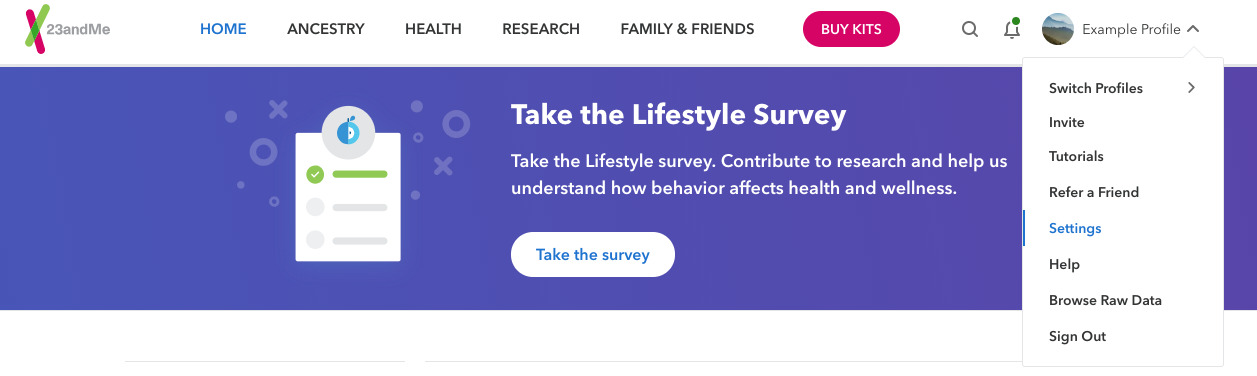Go to the HOME navigation tab

coord(223,29)
